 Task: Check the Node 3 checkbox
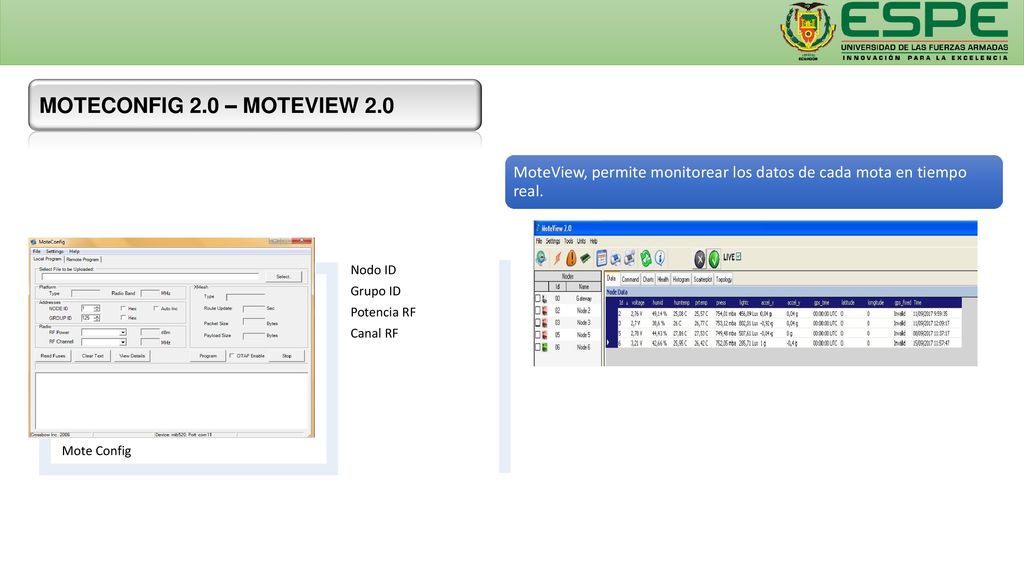coord(538,323)
